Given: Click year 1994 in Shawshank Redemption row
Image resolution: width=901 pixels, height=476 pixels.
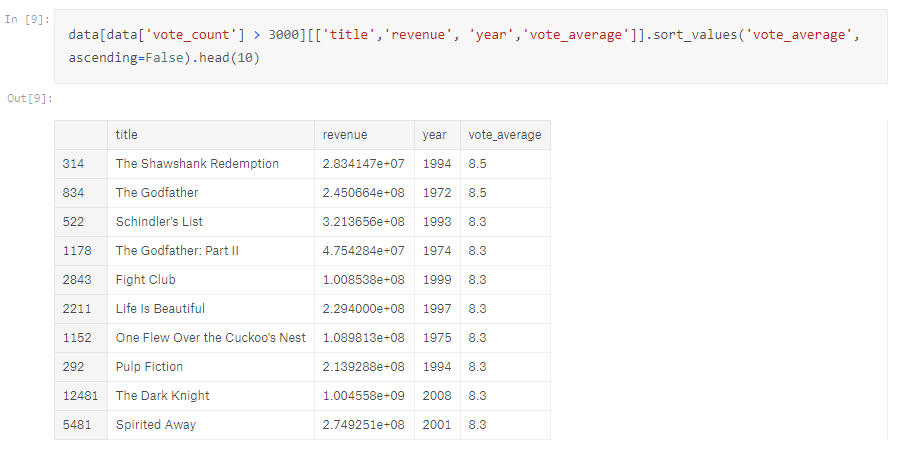Looking at the screenshot, I should click(x=437, y=164).
